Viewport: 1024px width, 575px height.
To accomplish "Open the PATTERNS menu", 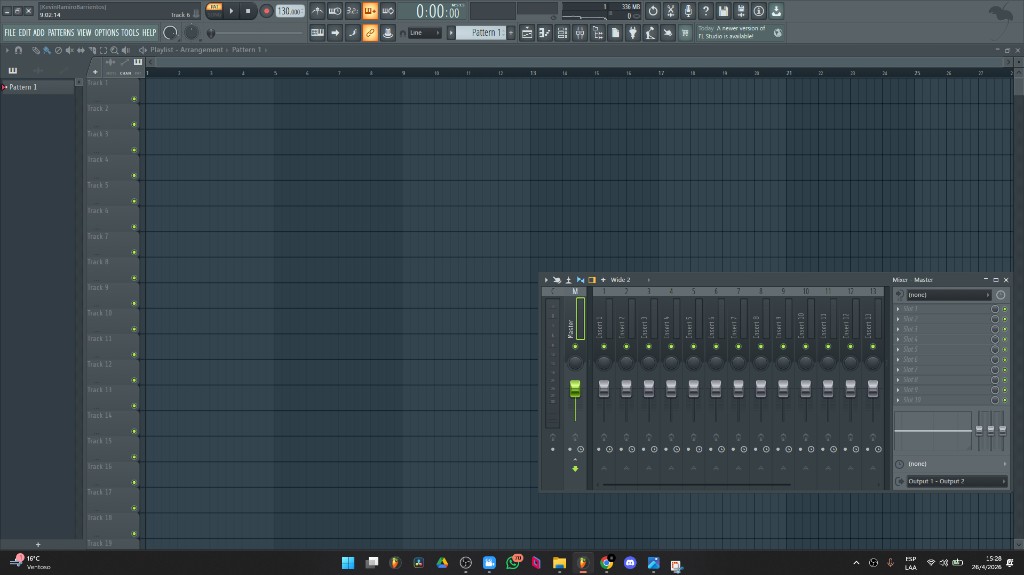I will [x=61, y=33].
